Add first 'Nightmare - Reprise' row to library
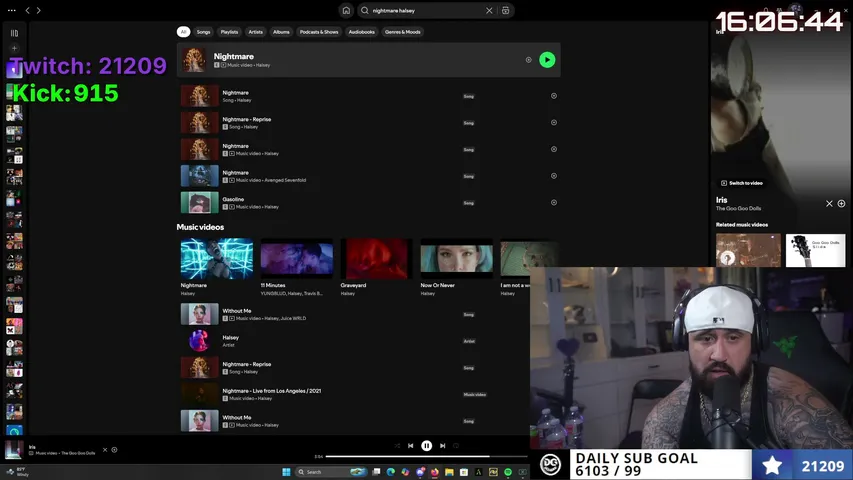Screen dimensions: 853x480 pyautogui.click(x=554, y=122)
